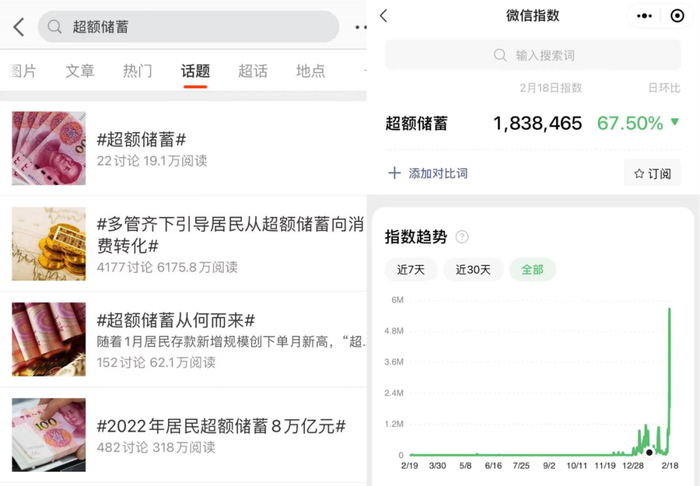Tap the back chevron in 微信指数
This screenshot has width=700, height=486.
pos(383,16)
